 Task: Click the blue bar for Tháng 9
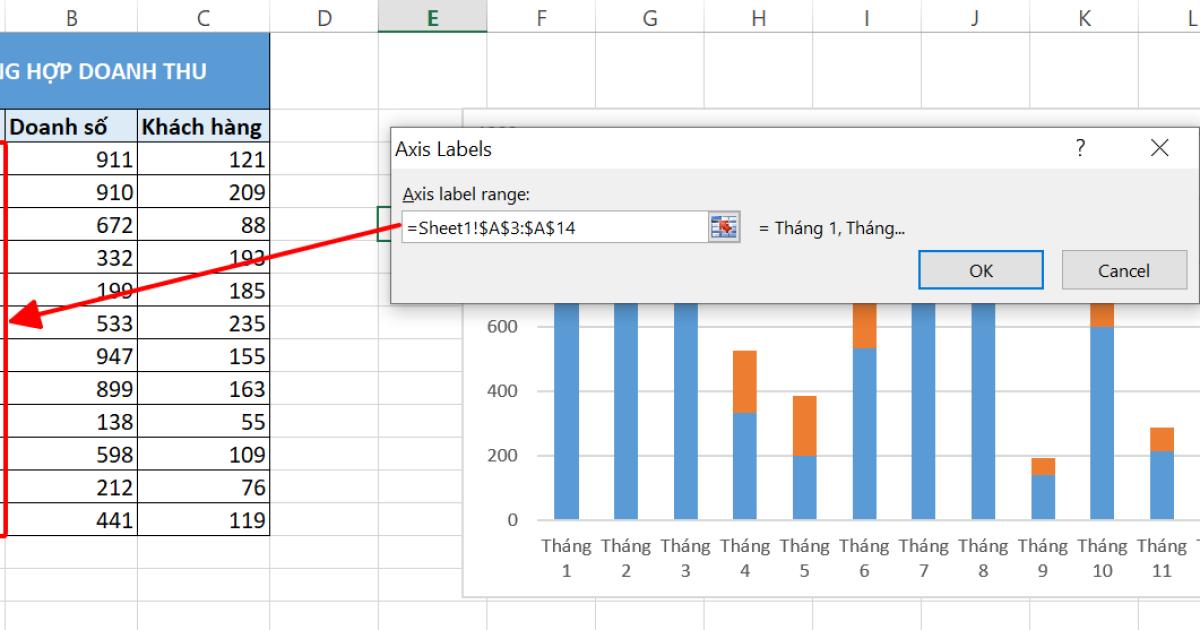[x=1042, y=495]
